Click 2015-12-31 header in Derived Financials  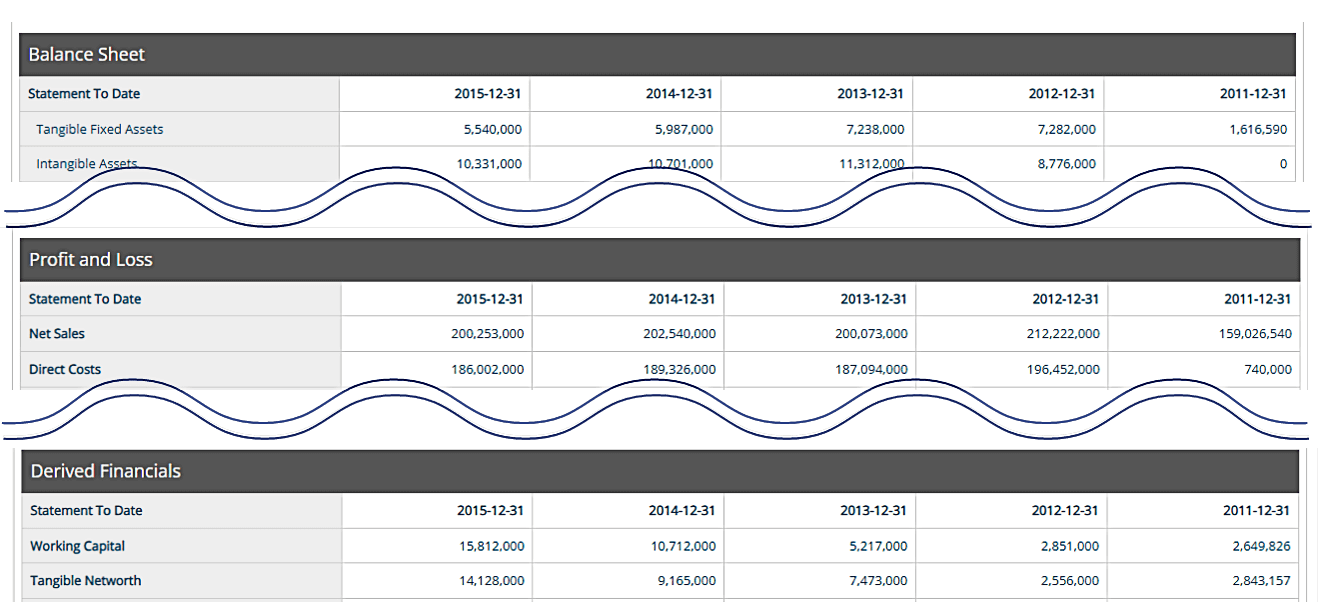coord(490,511)
